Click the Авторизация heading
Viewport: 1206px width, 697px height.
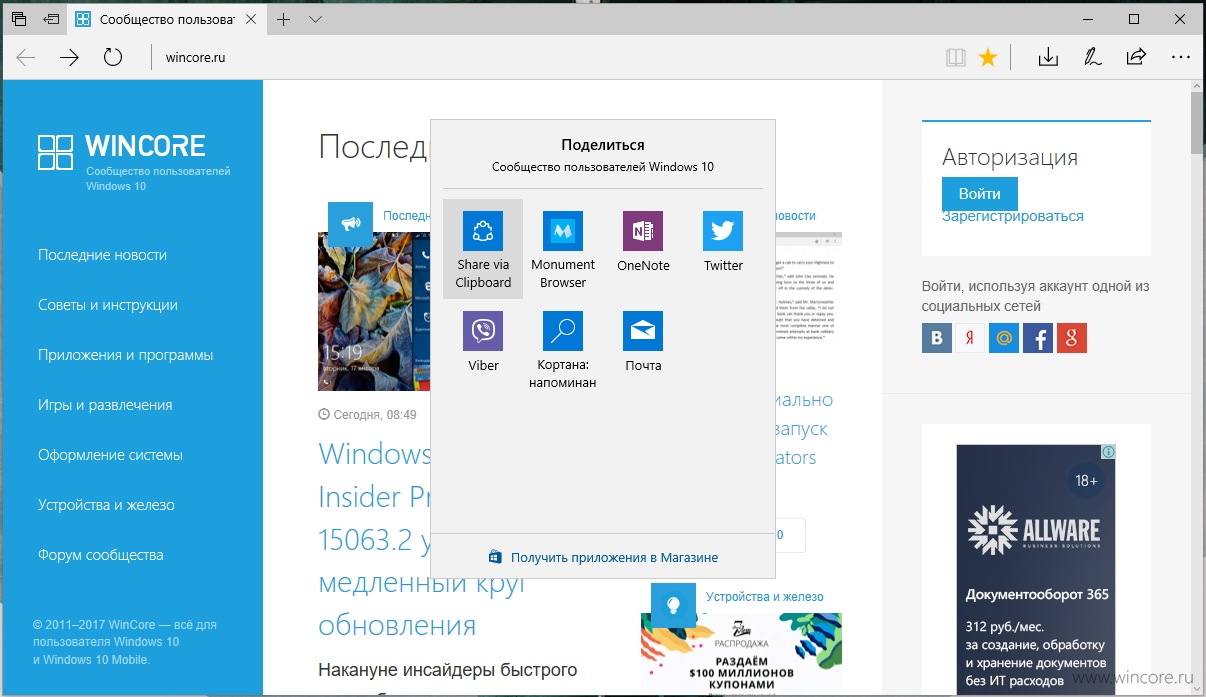pos(1010,157)
